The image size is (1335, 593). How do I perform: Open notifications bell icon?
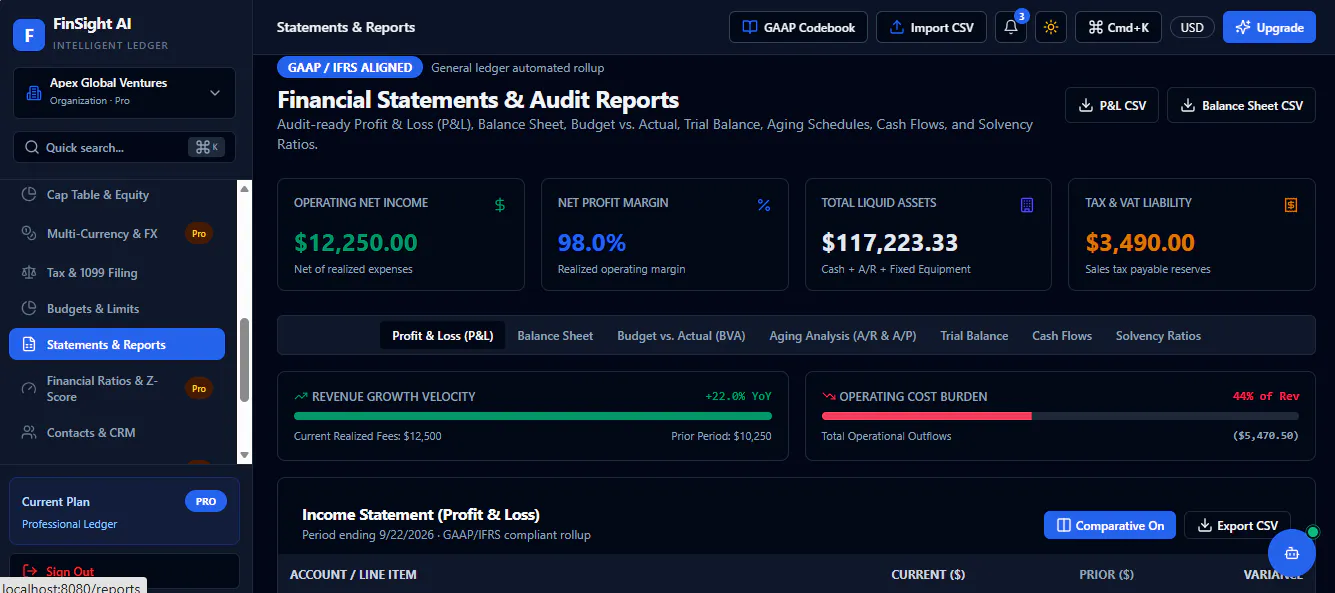pyautogui.click(x=1011, y=27)
